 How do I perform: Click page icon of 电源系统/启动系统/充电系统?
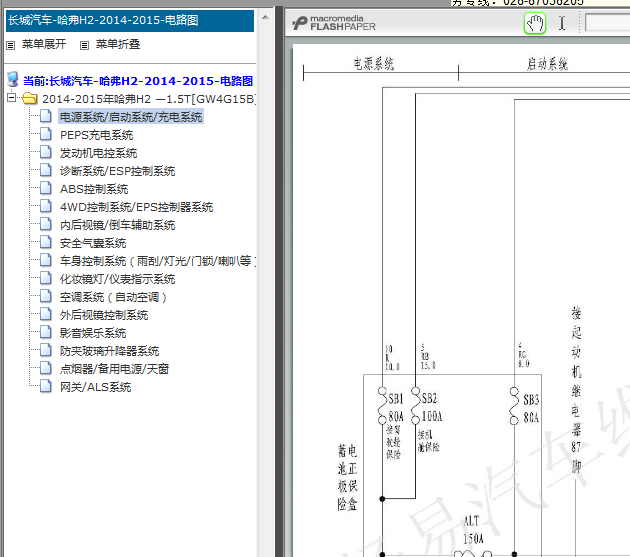(46, 116)
